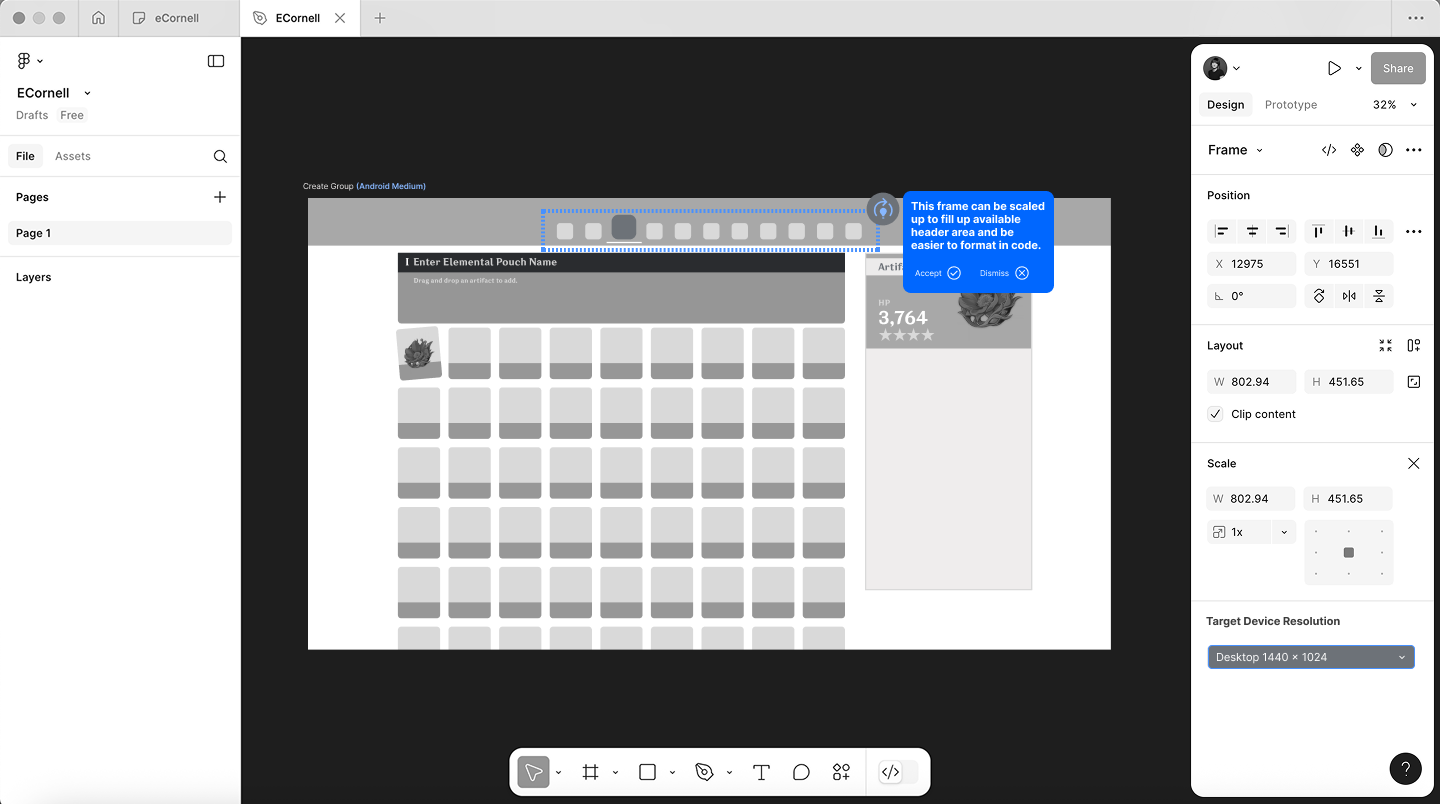Select the Comment tool
Viewport: 1440px width, 804px height.
pyautogui.click(x=801, y=772)
